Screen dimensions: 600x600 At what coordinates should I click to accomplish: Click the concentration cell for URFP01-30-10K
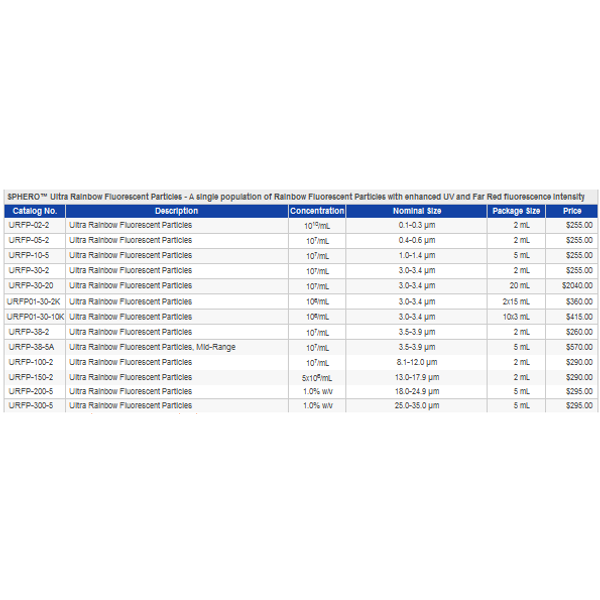(317, 317)
